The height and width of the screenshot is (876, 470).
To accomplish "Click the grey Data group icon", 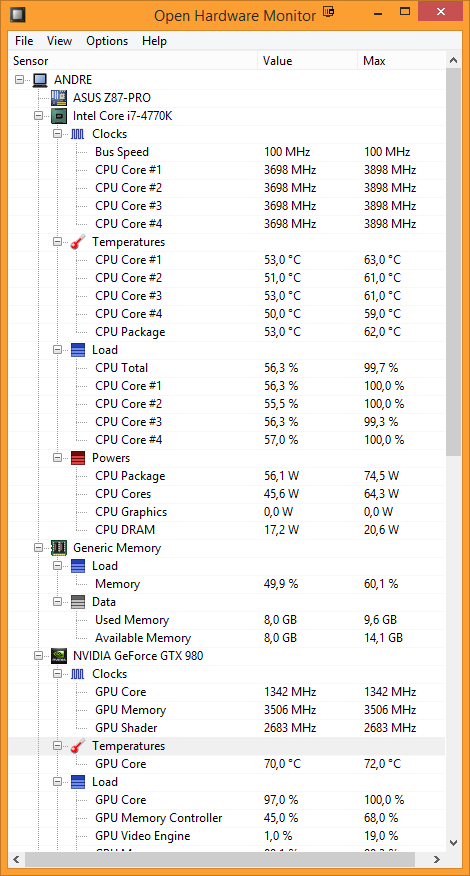I will click(78, 602).
